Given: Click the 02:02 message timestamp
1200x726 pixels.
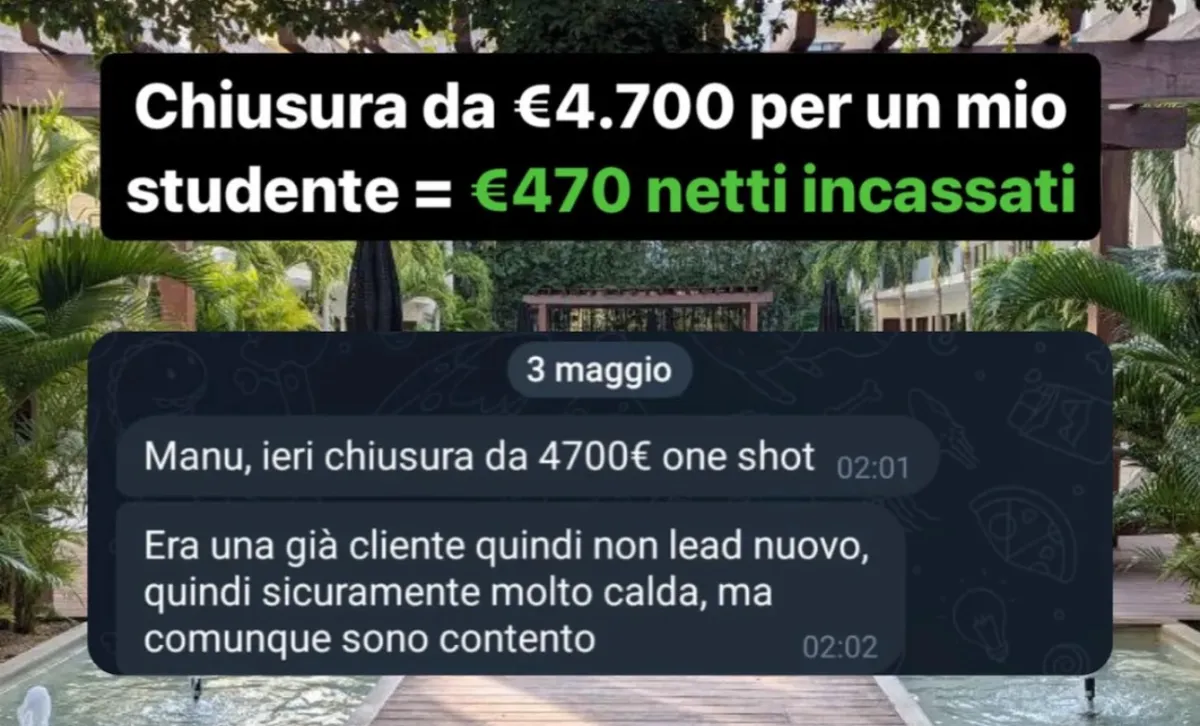Looking at the screenshot, I should [840, 647].
